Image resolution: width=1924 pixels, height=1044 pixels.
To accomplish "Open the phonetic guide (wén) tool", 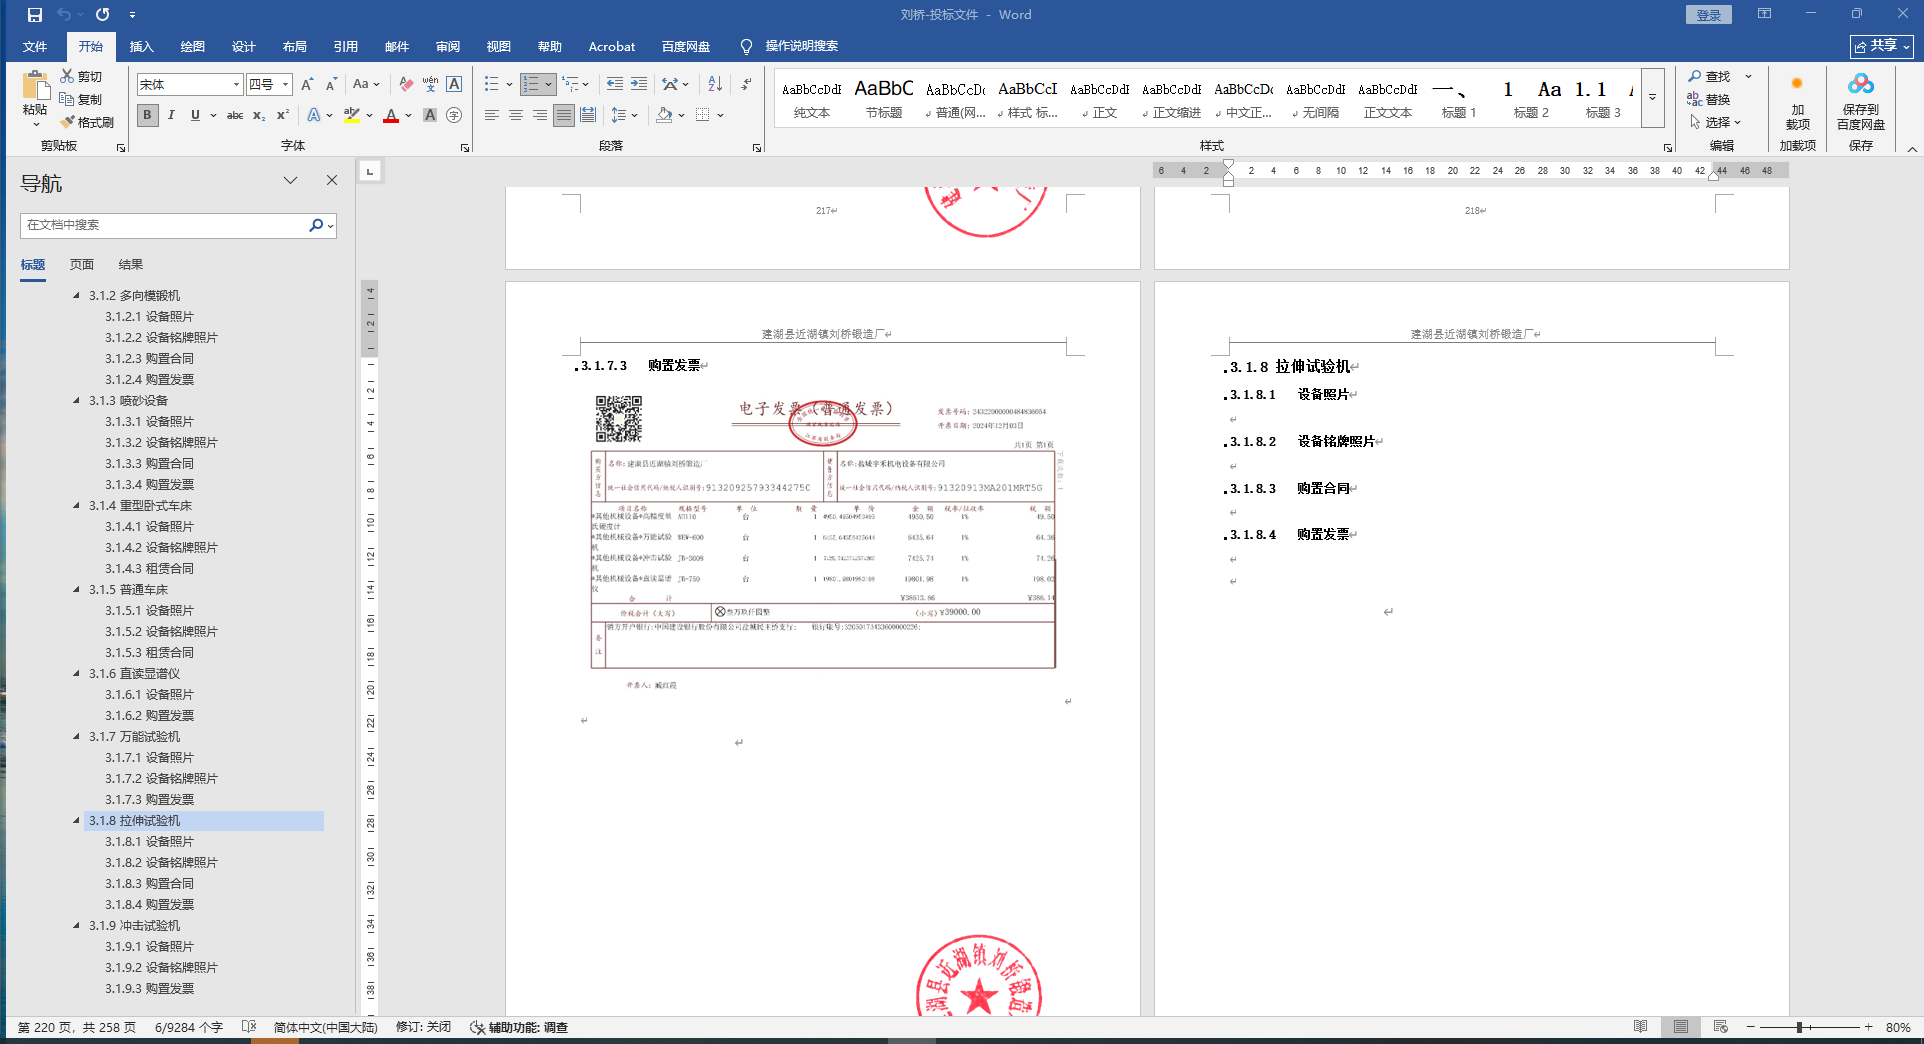I will click(430, 84).
